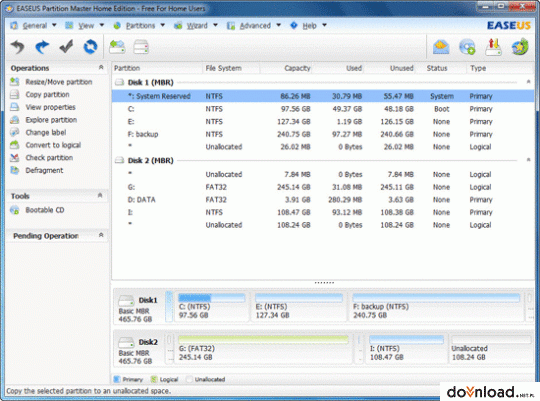Select C: (NTFS) block in Disk1 map
This screenshot has width=540, height=401.
tap(211, 307)
